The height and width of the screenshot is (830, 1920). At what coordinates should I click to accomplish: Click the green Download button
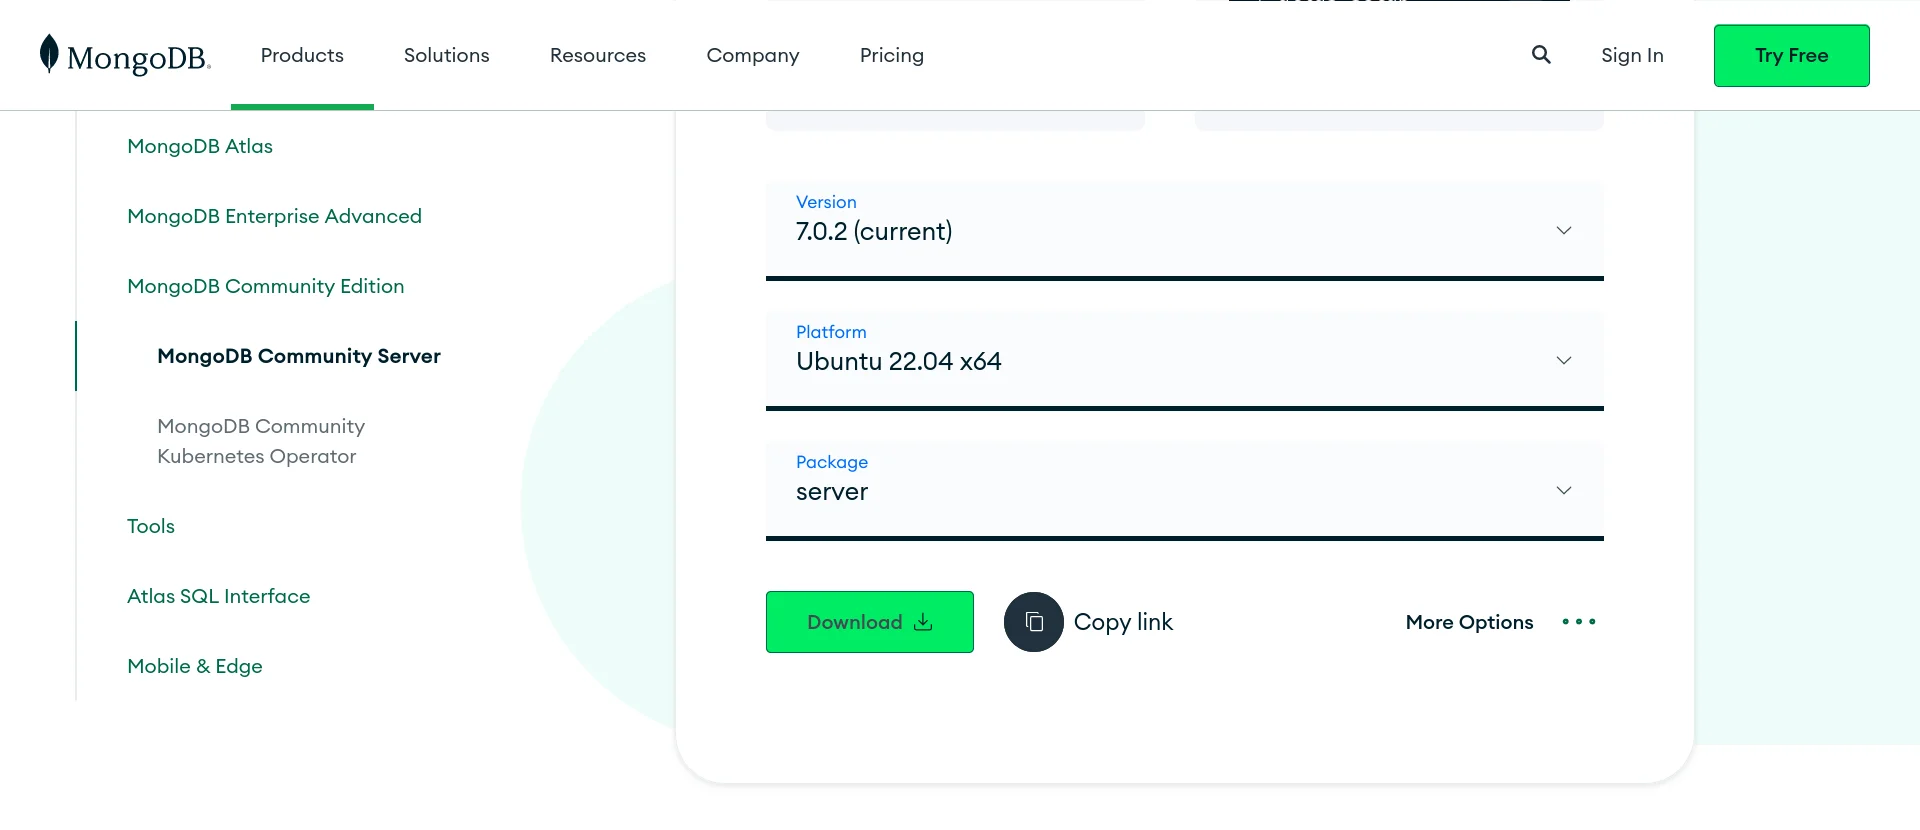coord(870,622)
